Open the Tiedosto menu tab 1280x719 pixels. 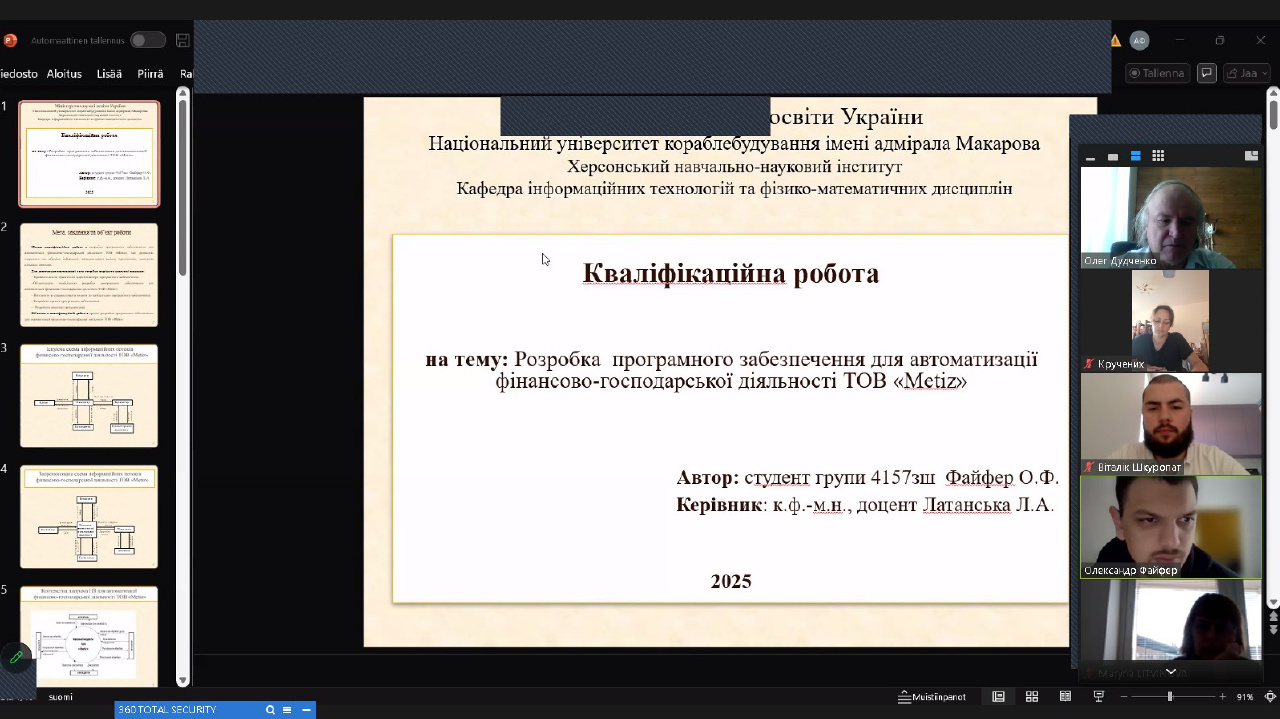point(19,74)
